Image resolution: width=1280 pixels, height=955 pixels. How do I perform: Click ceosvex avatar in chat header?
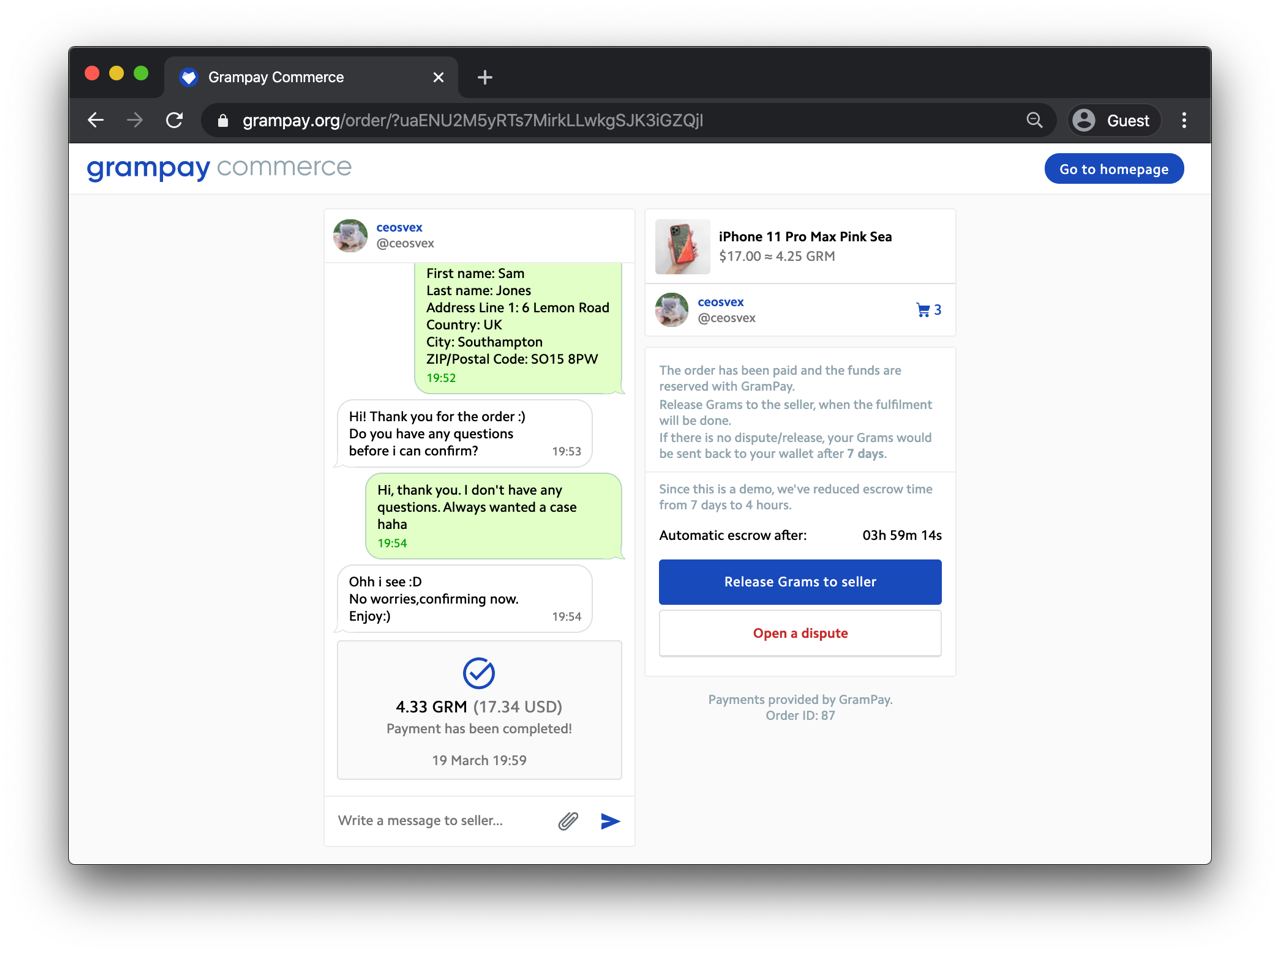tap(351, 236)
